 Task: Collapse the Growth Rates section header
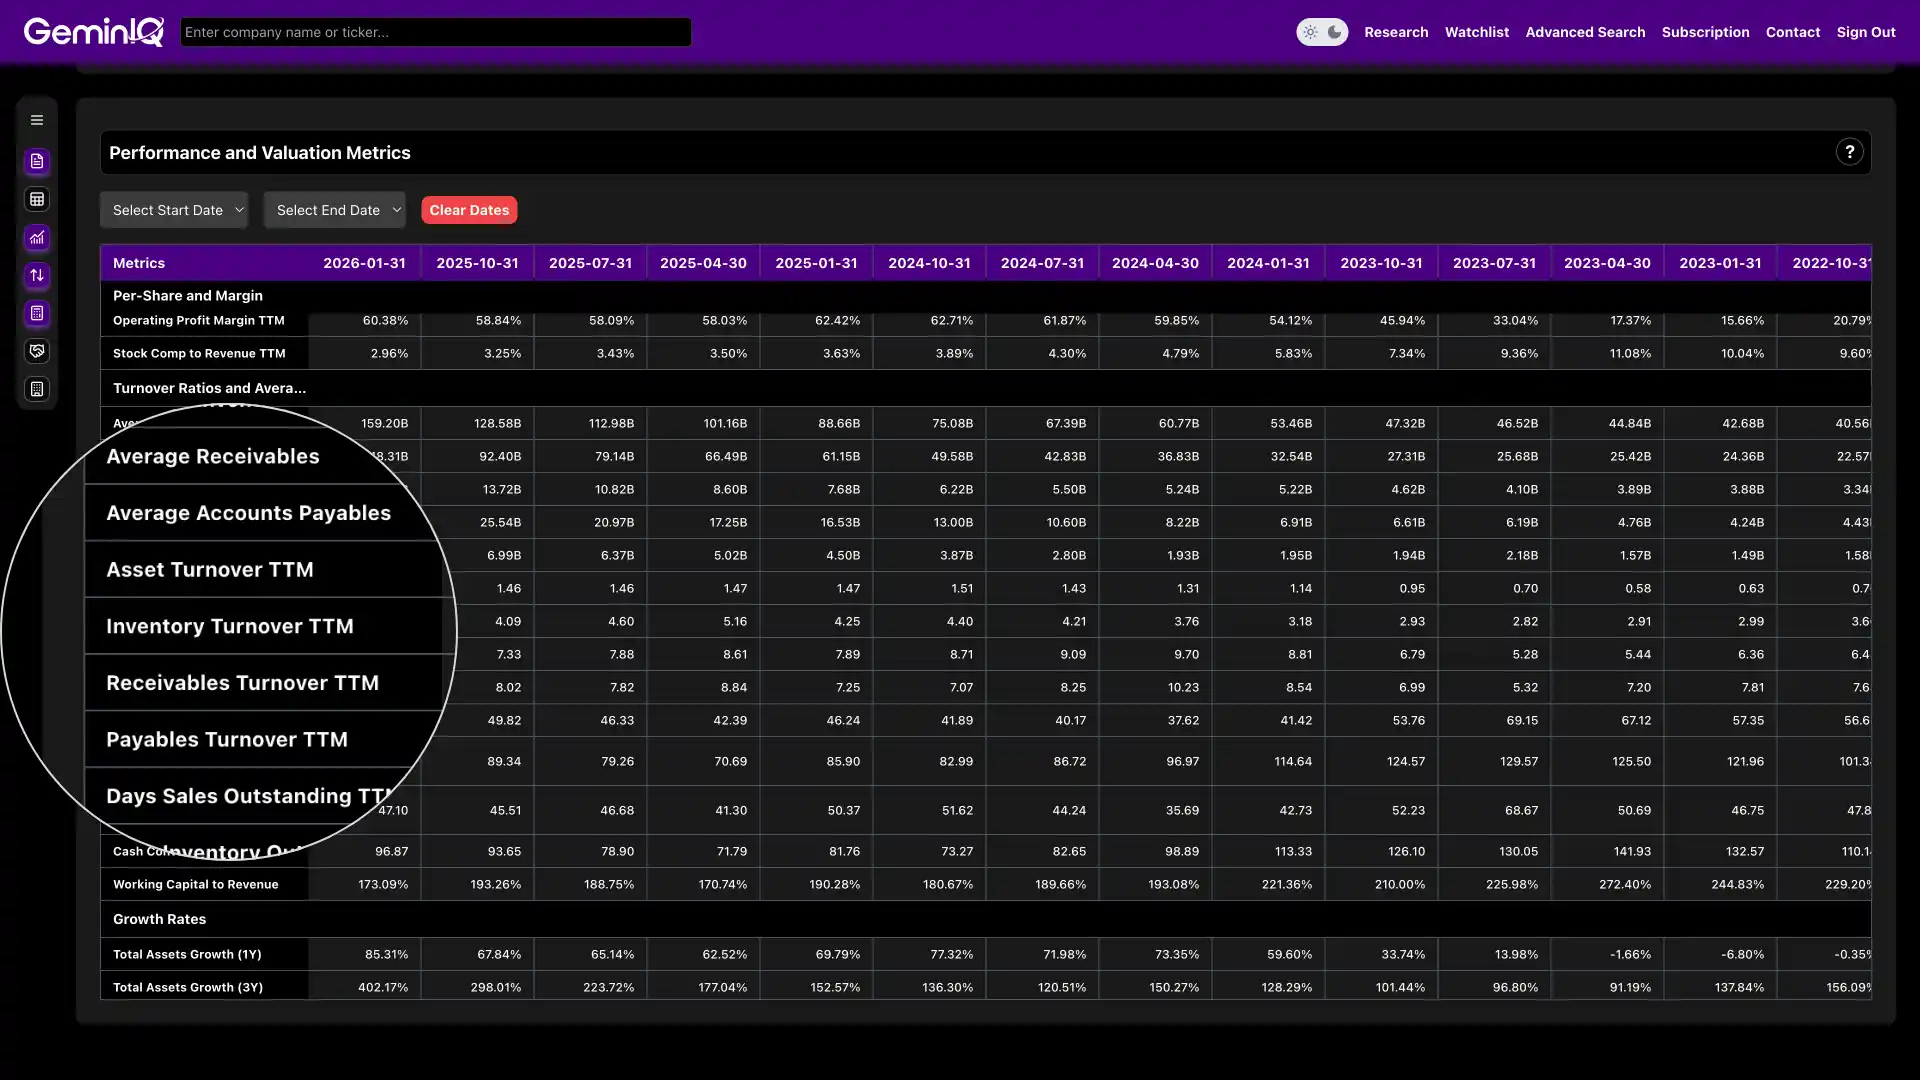[159, 918]
